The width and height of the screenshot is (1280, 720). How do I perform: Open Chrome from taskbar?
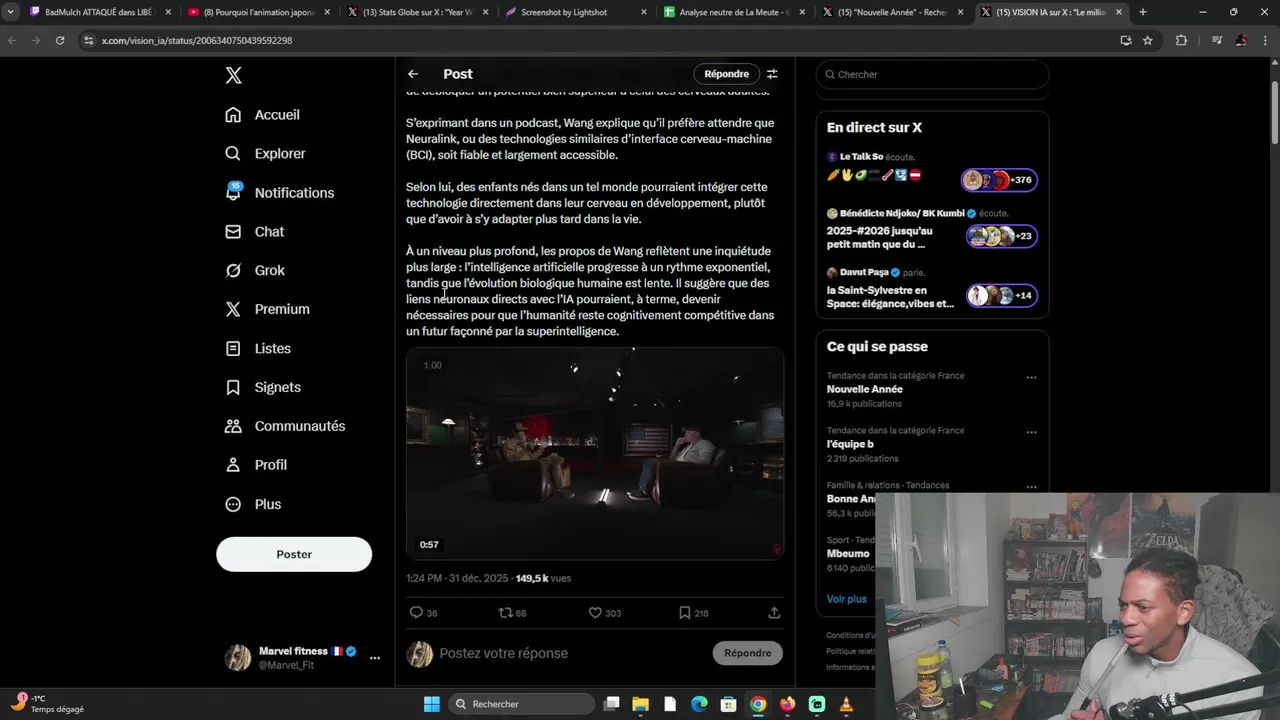coord(758,704)
